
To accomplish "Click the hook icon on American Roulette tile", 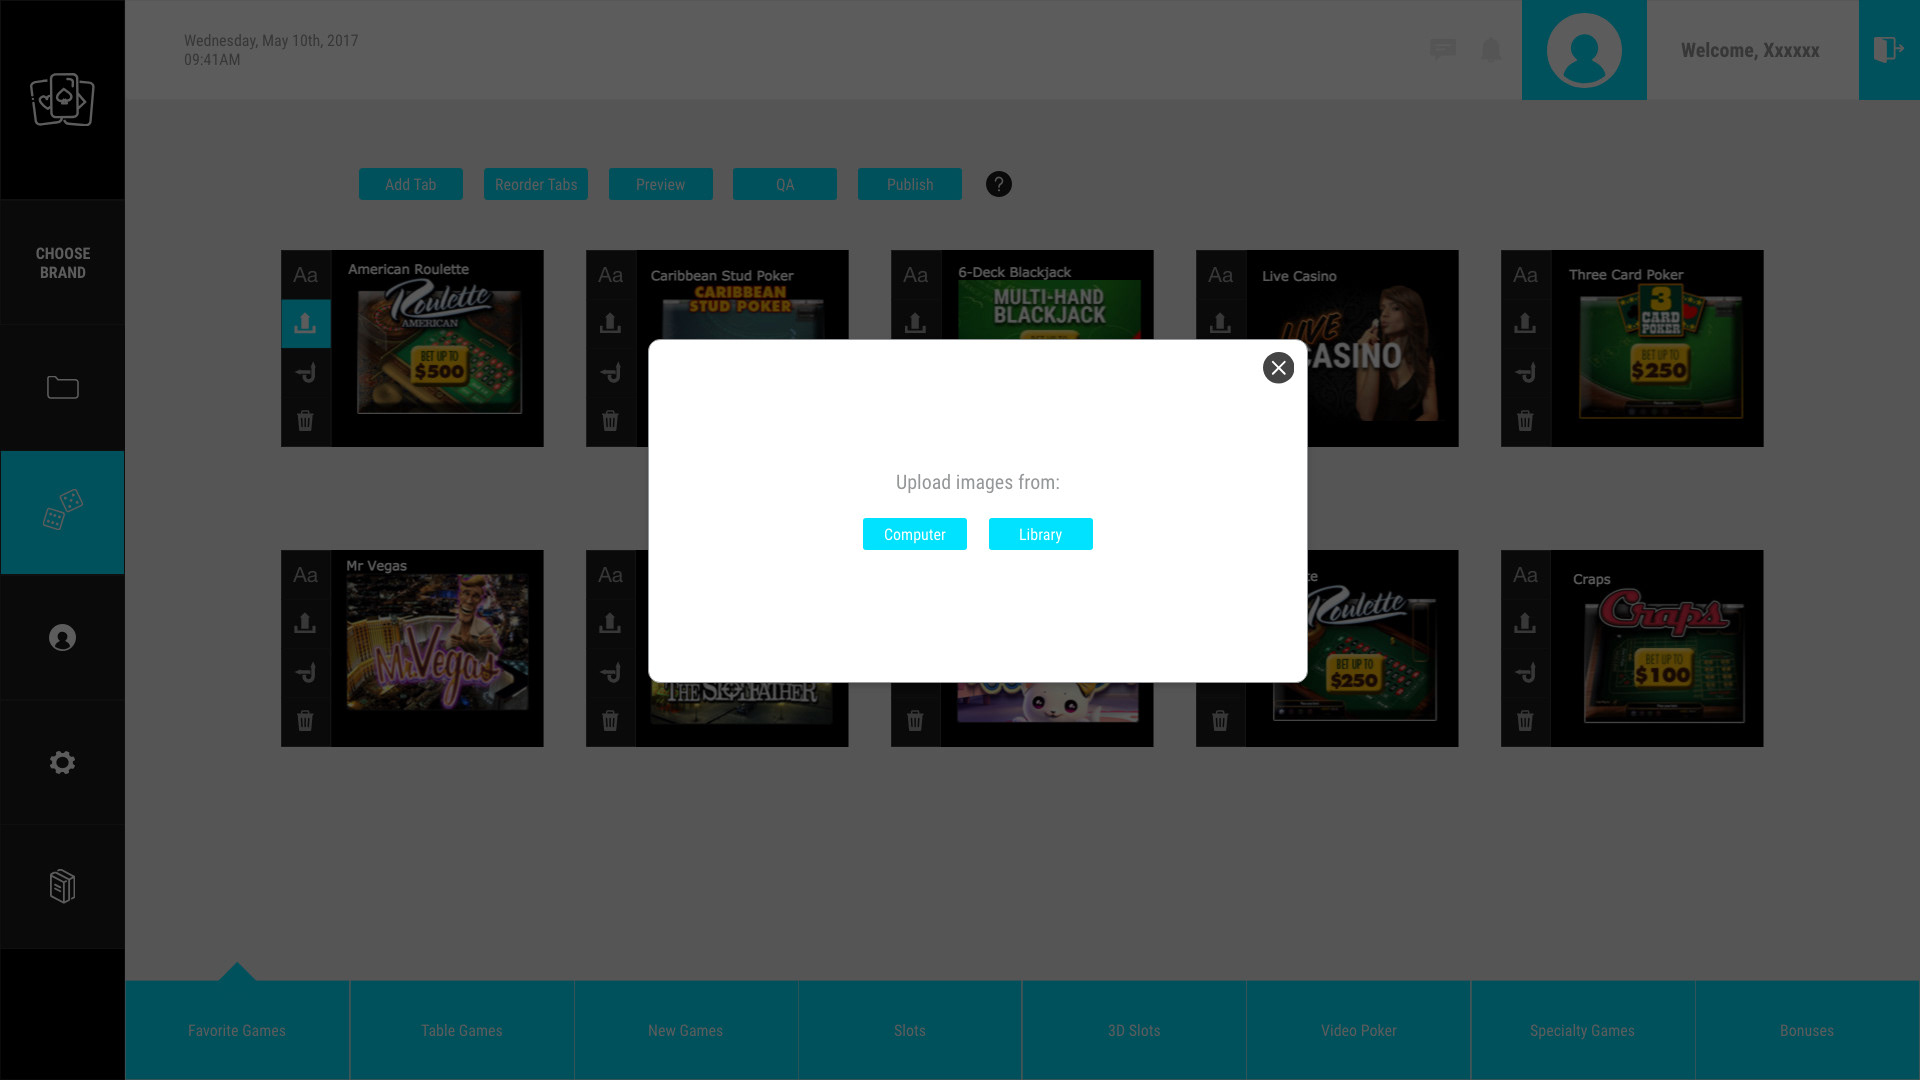I will point(305,373).
